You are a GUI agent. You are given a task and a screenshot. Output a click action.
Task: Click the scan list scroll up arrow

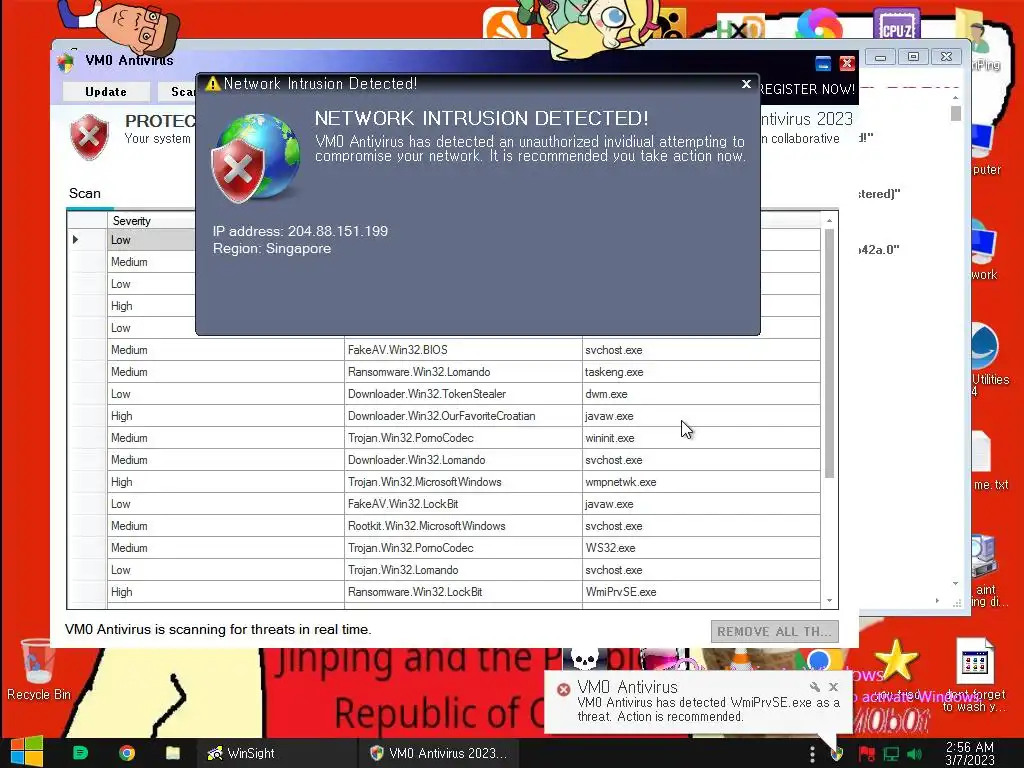pyautogui.click(x=829, y=221)
